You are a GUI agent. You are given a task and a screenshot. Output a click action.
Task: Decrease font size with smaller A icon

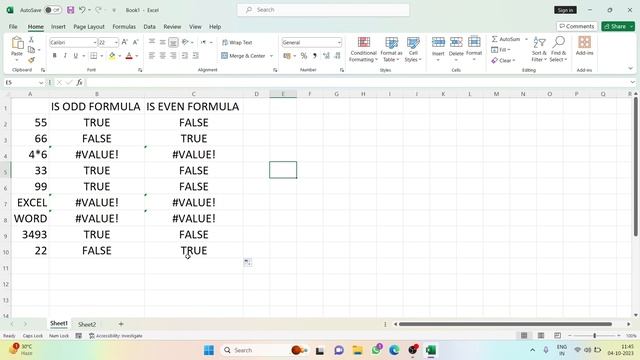click(136, 42)
